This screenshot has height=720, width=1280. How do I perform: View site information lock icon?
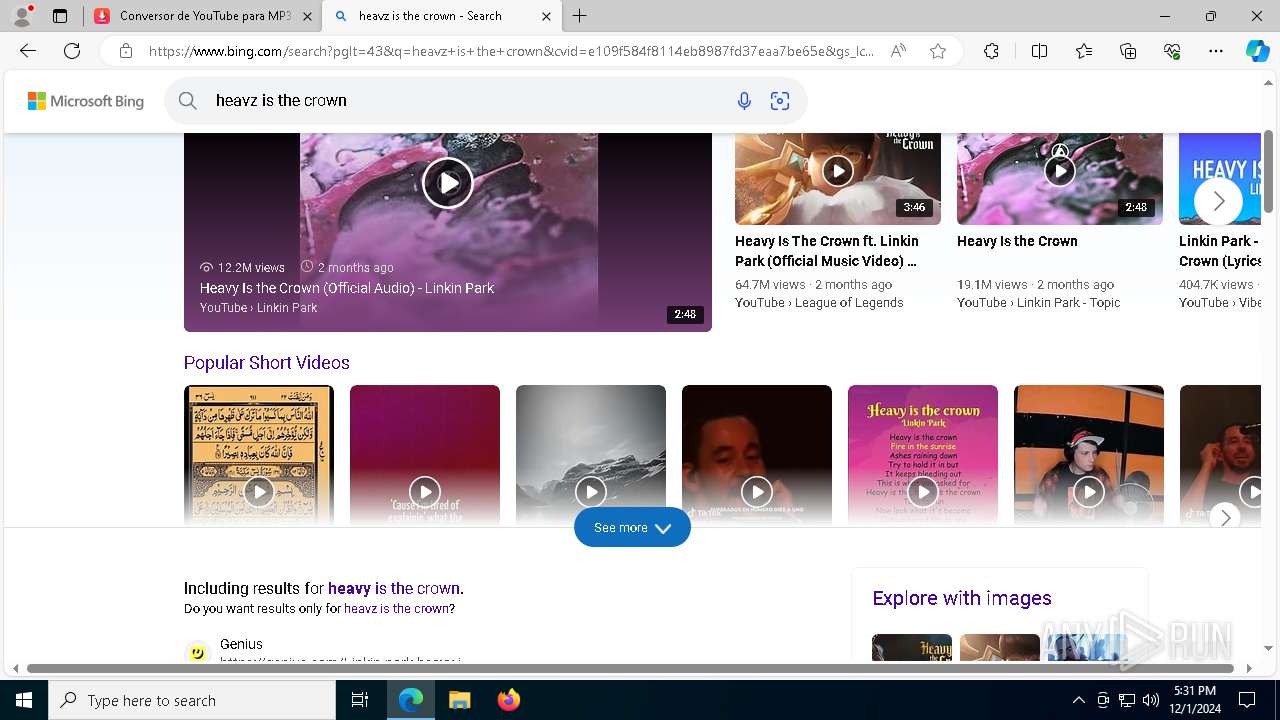[x=126, y=51]
